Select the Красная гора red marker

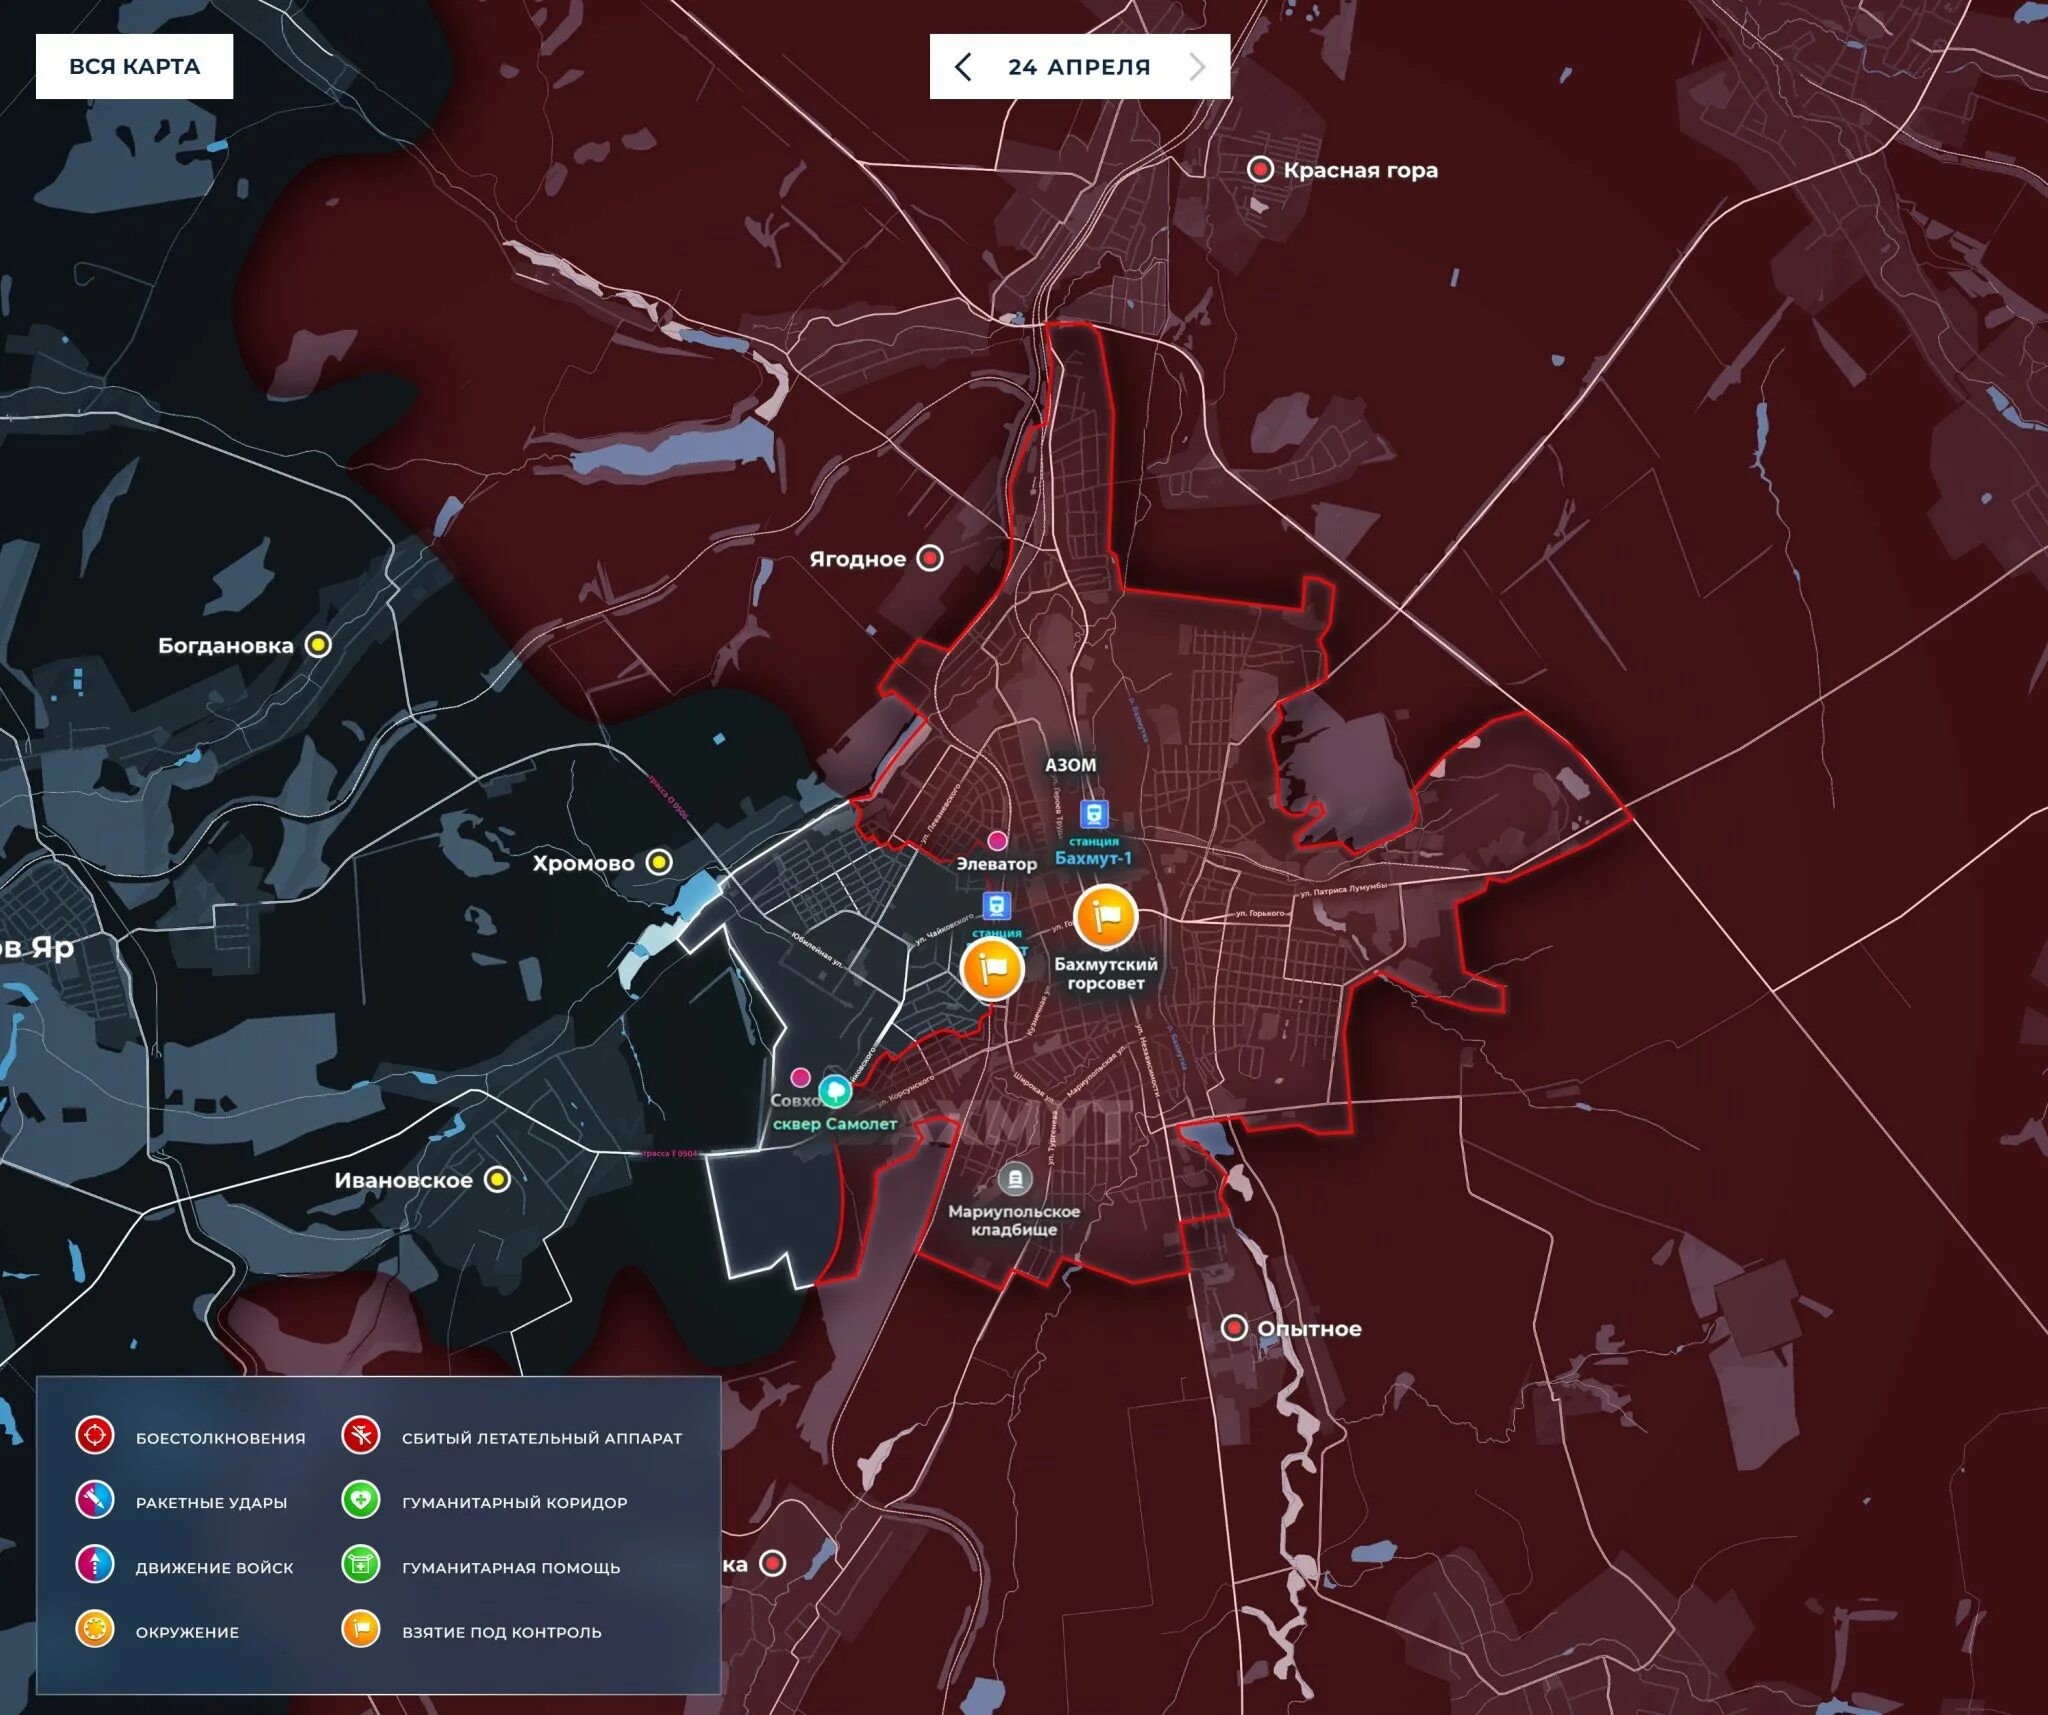pyautogui.click(x=1260, y=169)
